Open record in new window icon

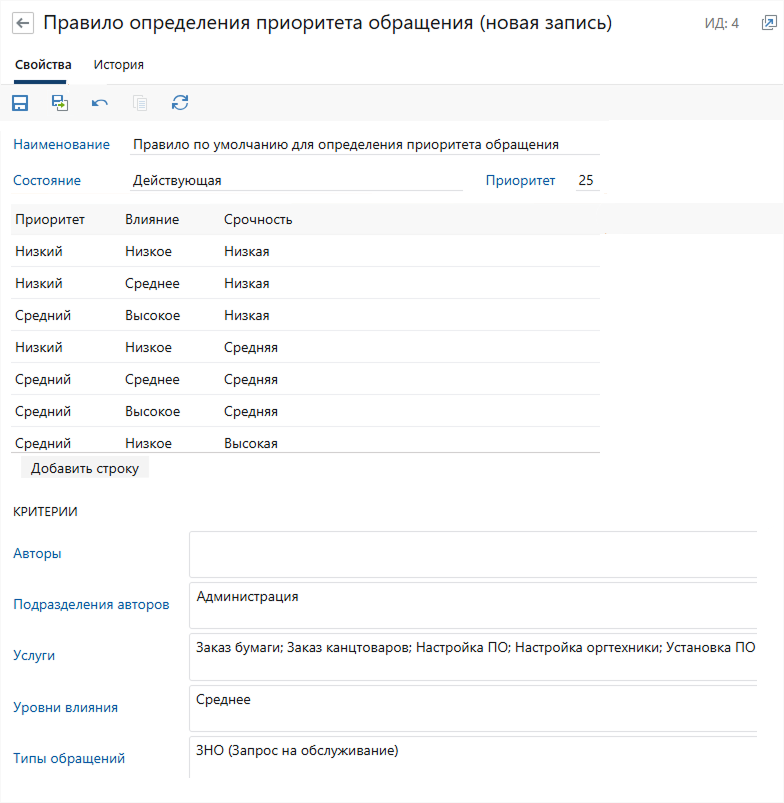[767, 23]
